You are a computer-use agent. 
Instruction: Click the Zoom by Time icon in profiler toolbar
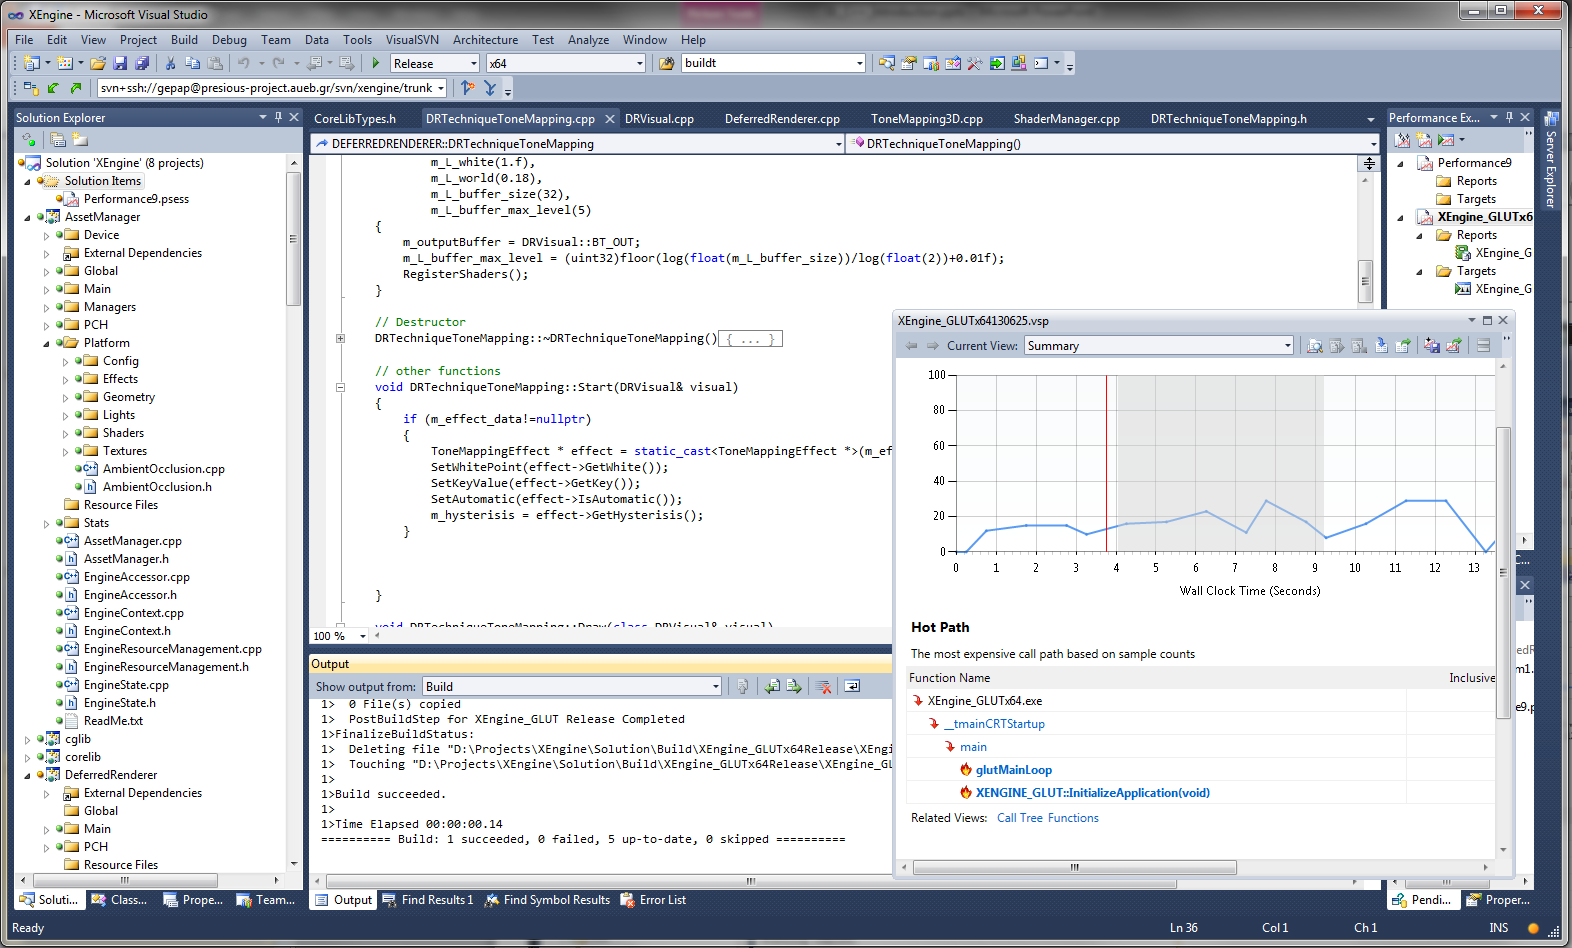click(x=1315, y=345)
